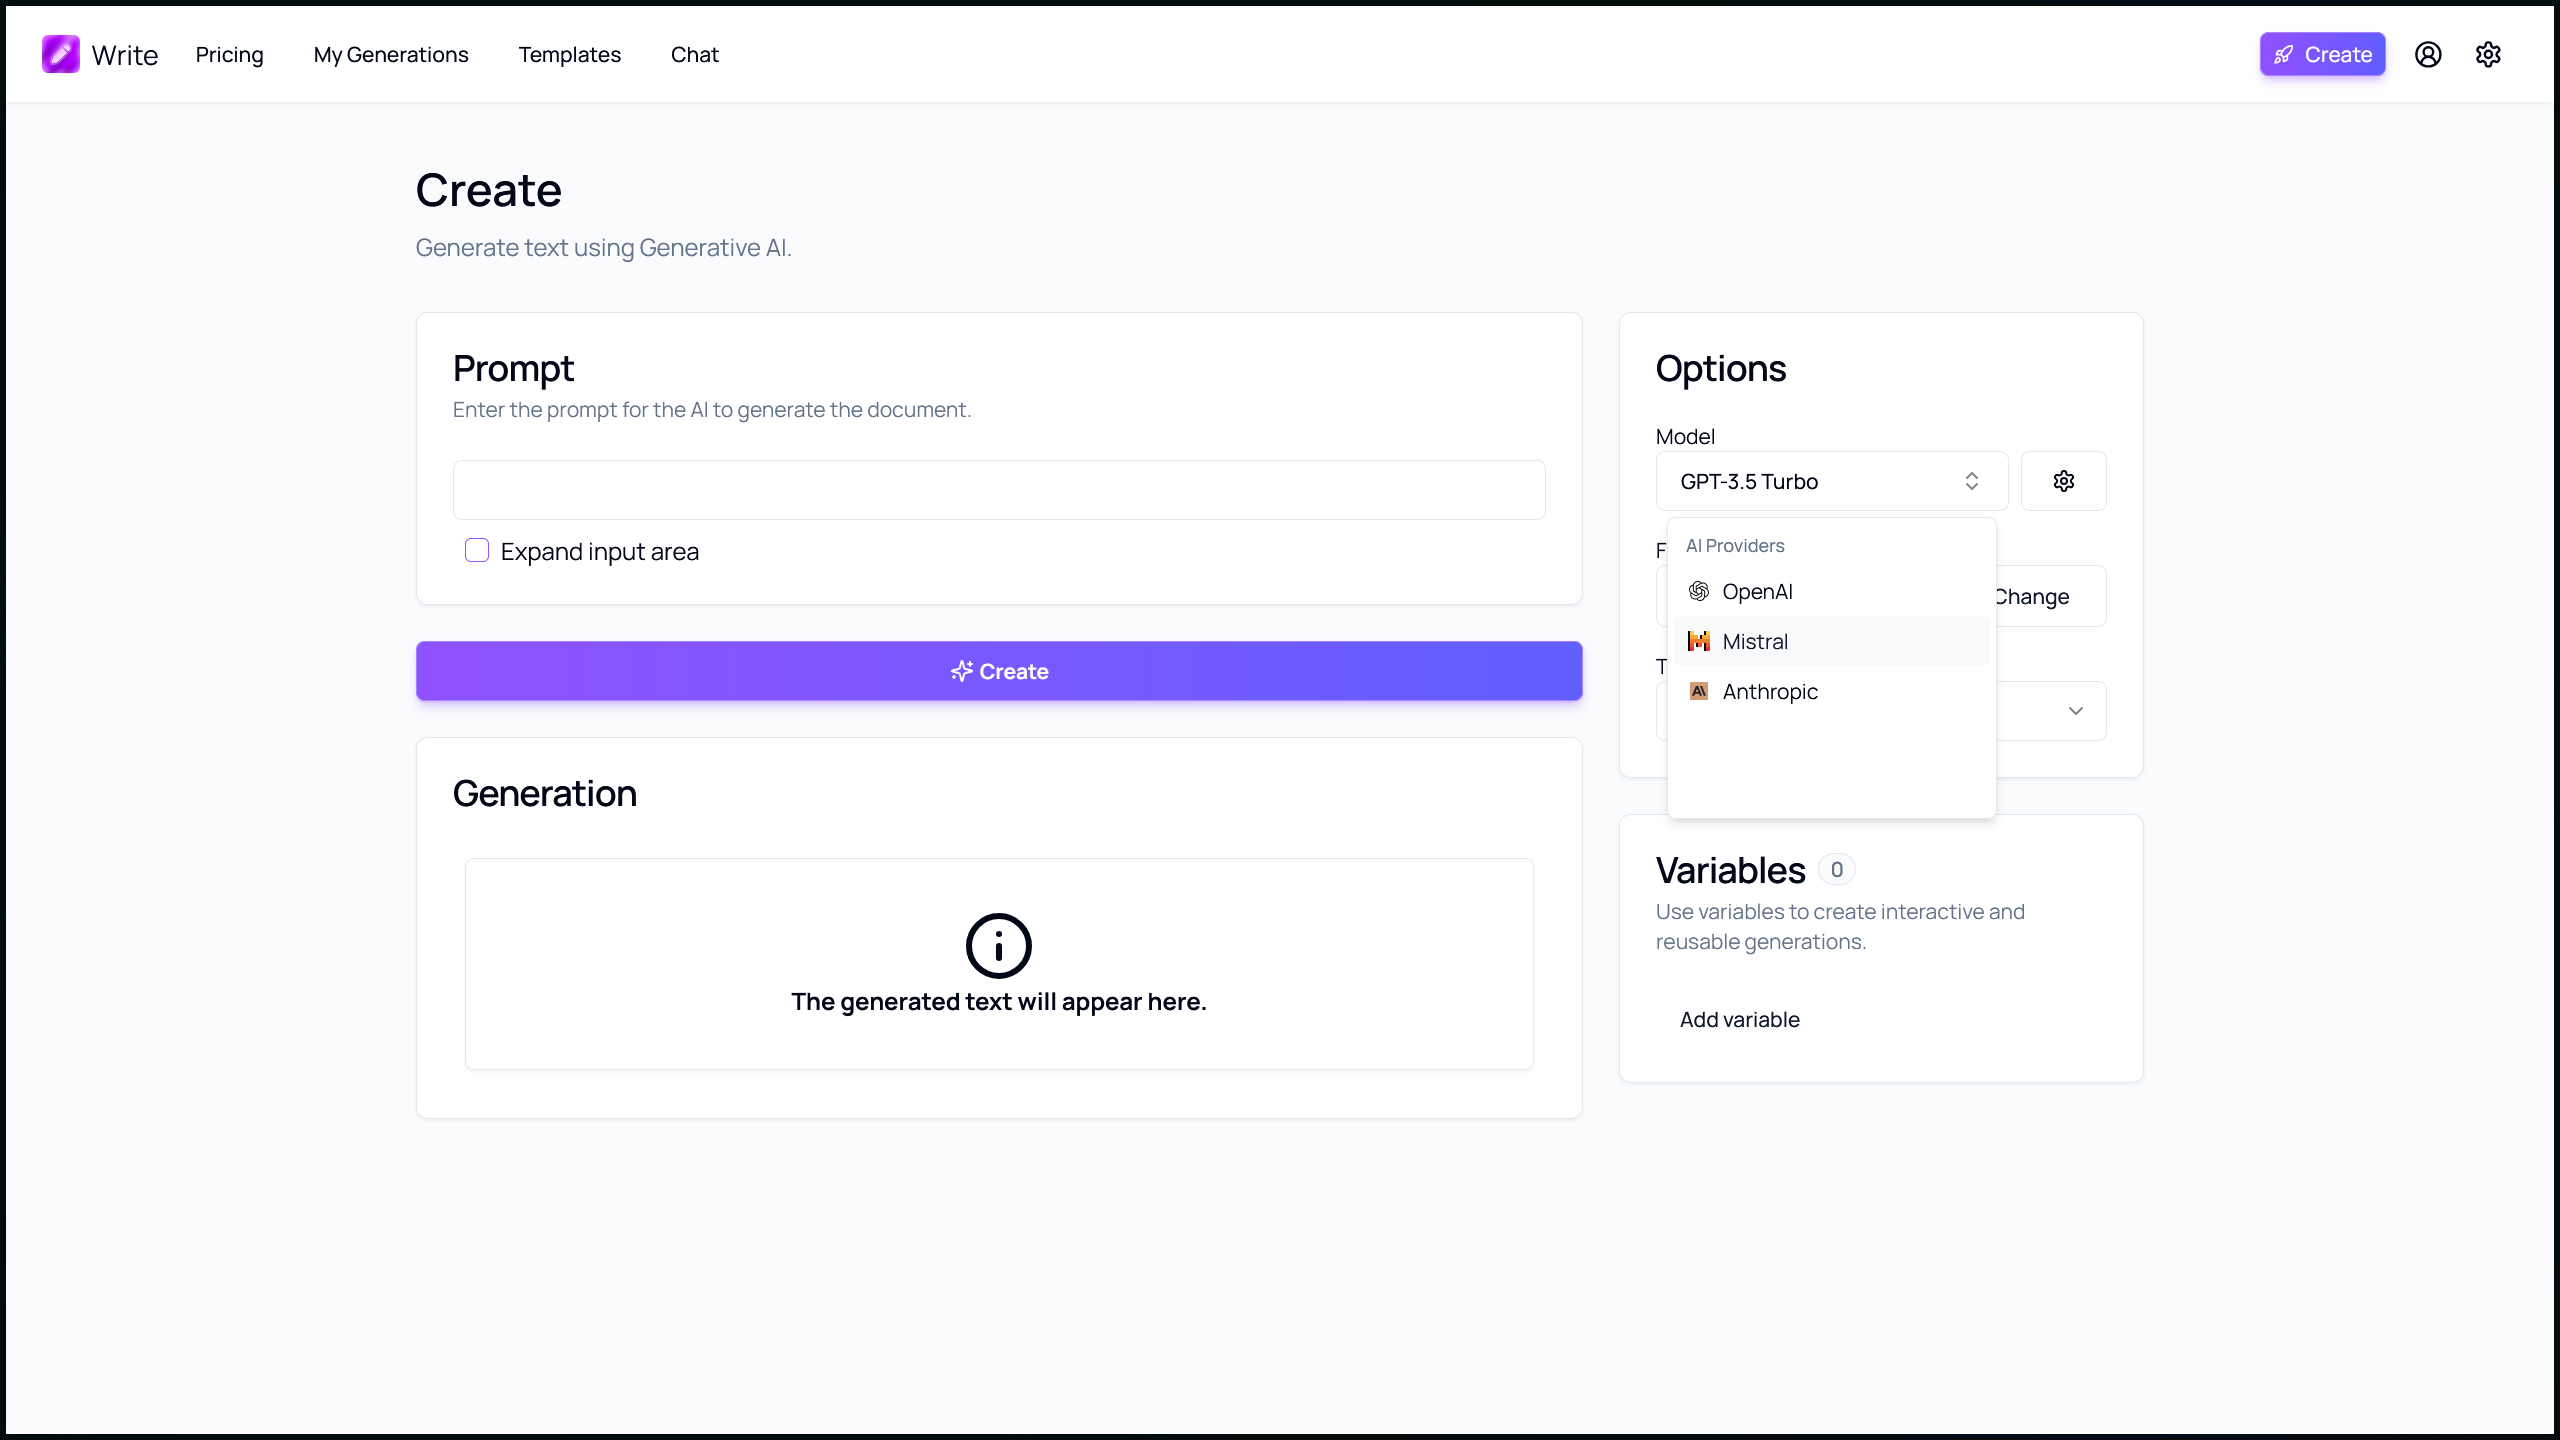The width and height of the screenshot is (2560, 1440).
Task: Open the user account profile icon
Action: pyautogui.click(x=2428, y=54)
